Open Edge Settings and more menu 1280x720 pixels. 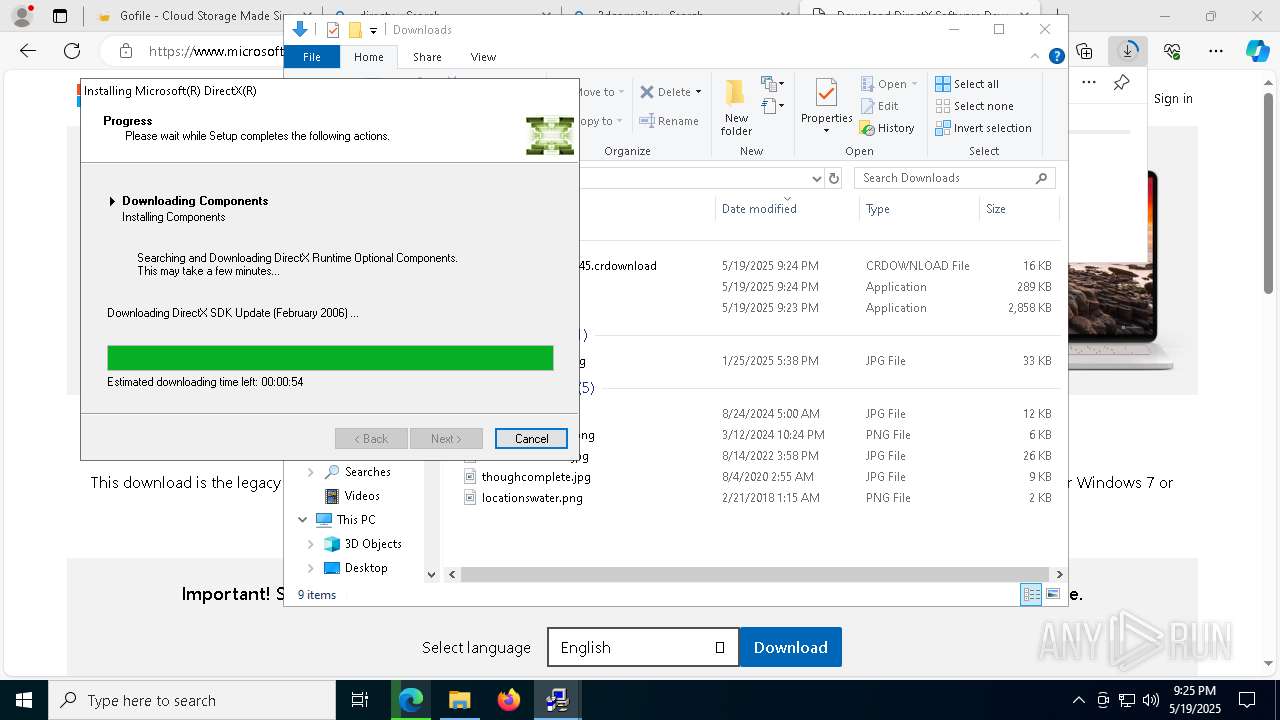click(1216, 51)
